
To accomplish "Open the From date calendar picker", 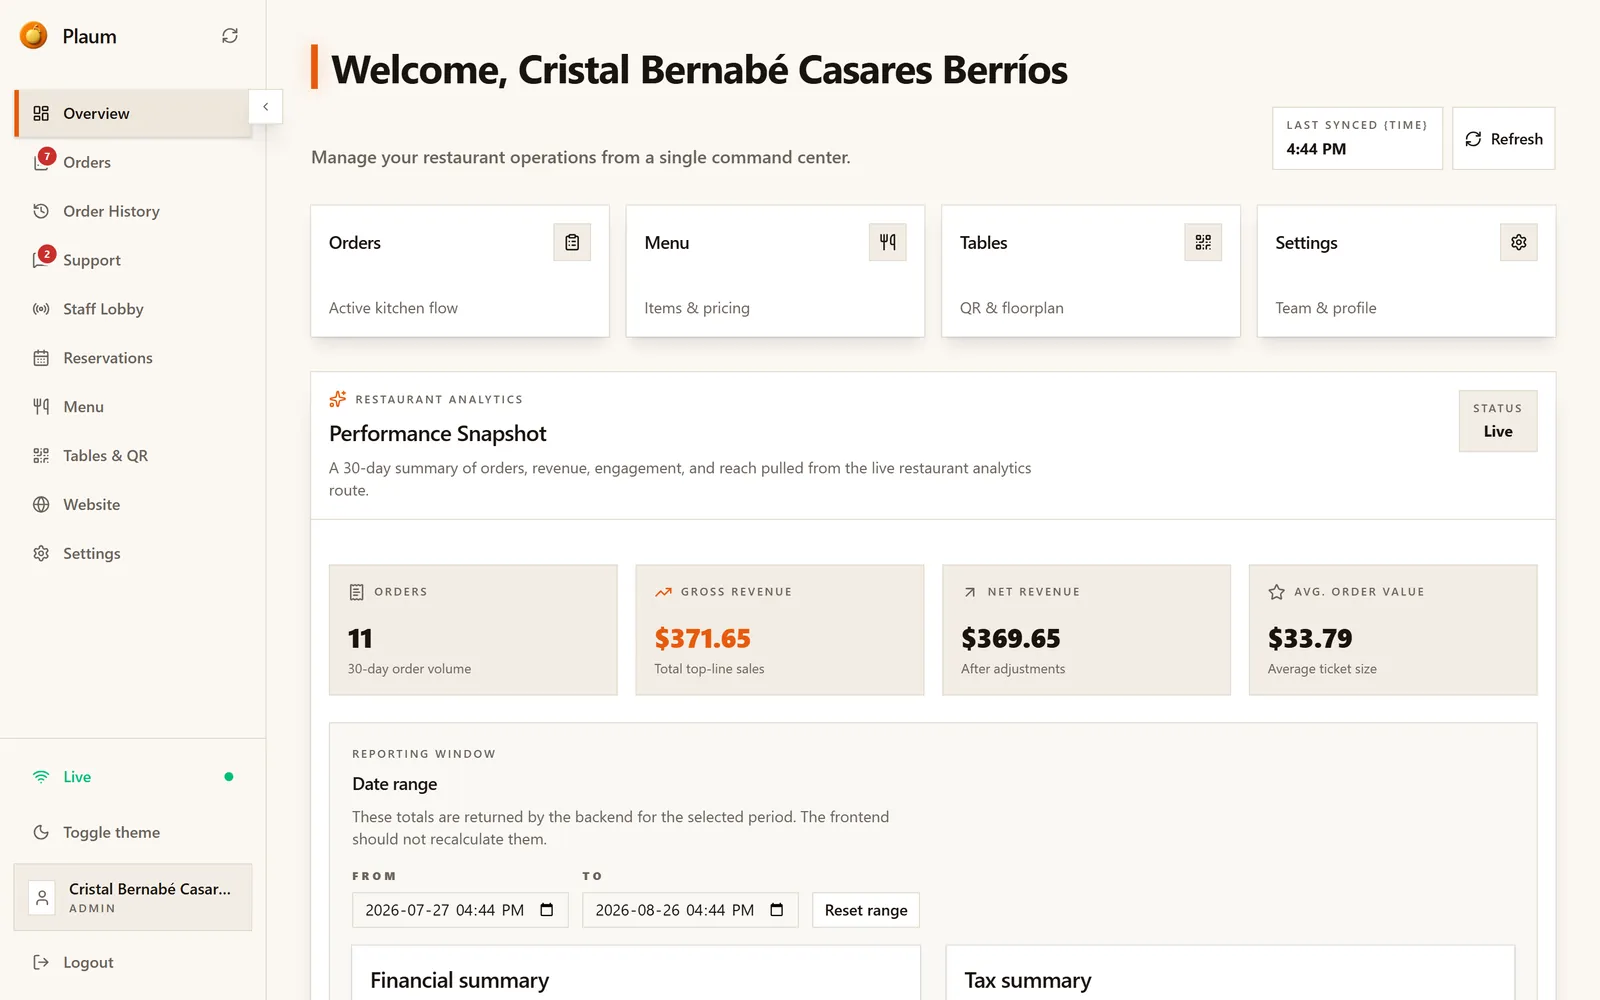I will click(x=547, y=910).
